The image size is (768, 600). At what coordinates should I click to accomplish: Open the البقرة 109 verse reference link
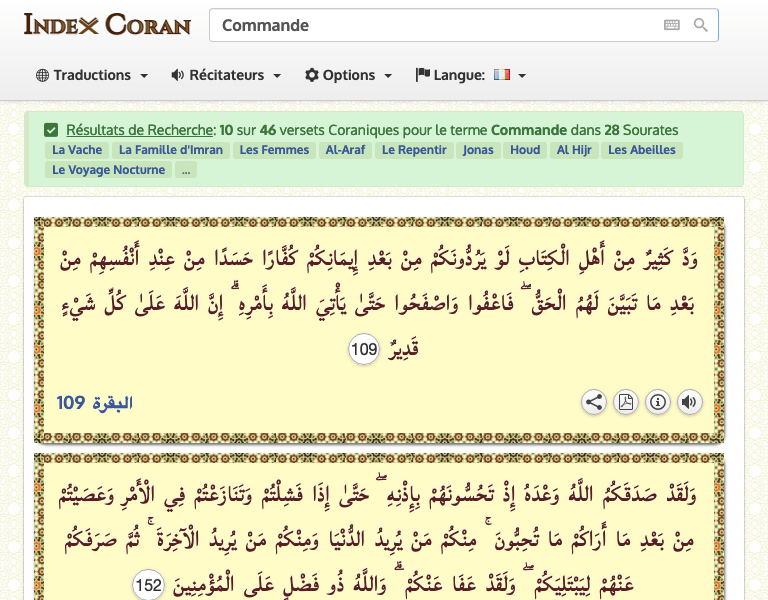click(95, 403)
